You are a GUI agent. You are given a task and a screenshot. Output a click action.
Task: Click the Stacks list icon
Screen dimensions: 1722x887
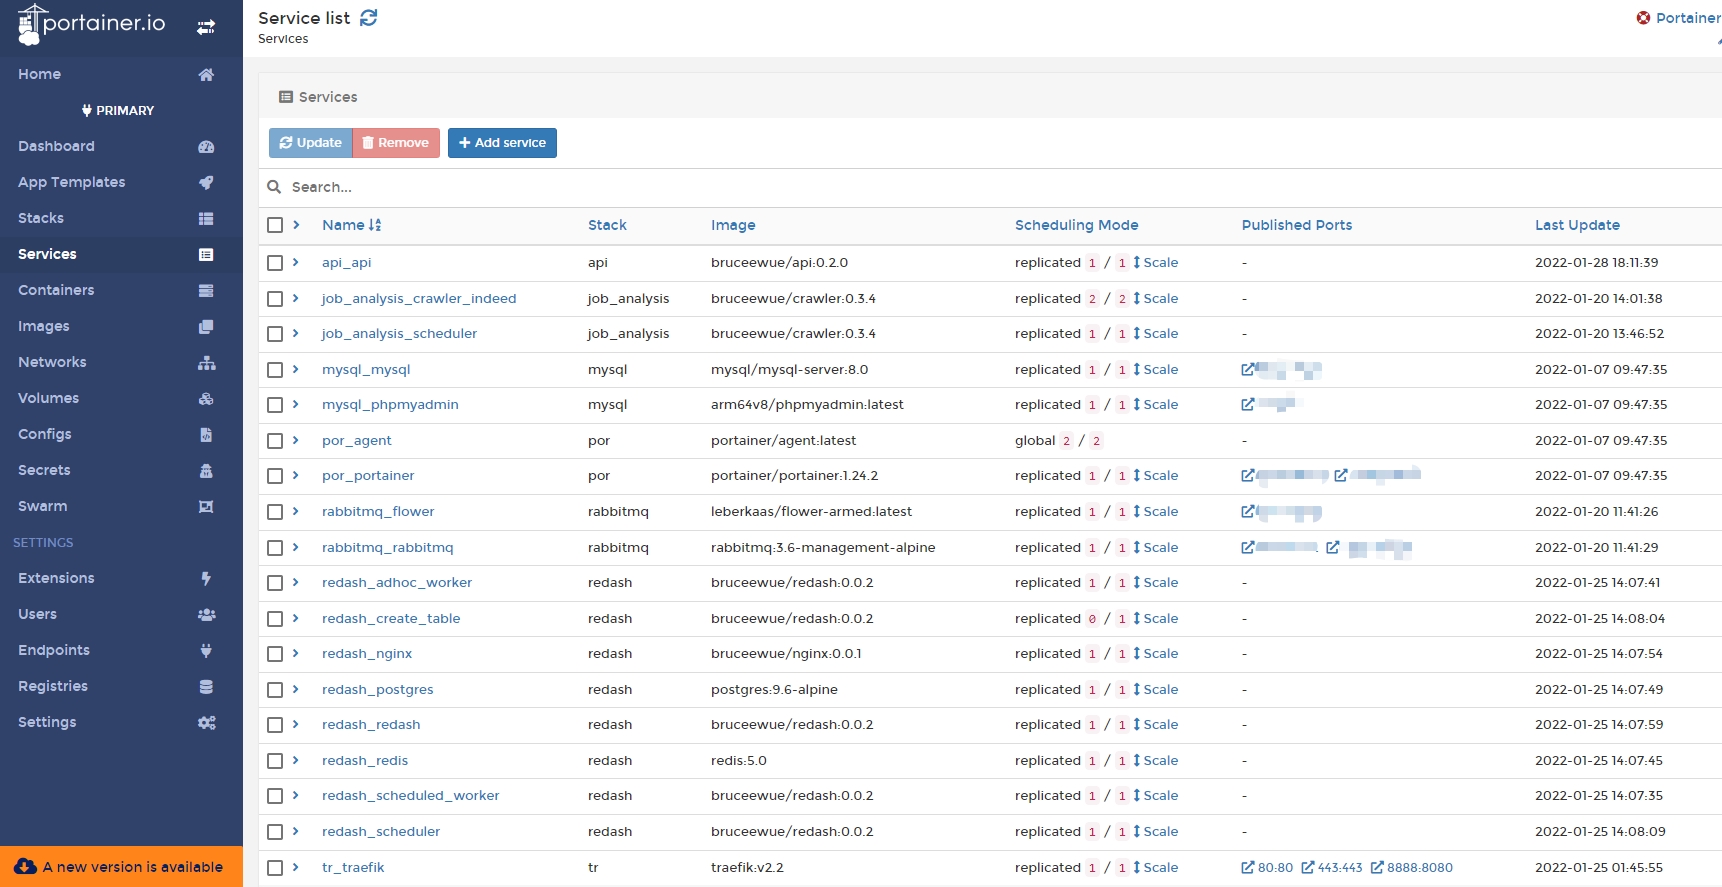click(206, 219)
